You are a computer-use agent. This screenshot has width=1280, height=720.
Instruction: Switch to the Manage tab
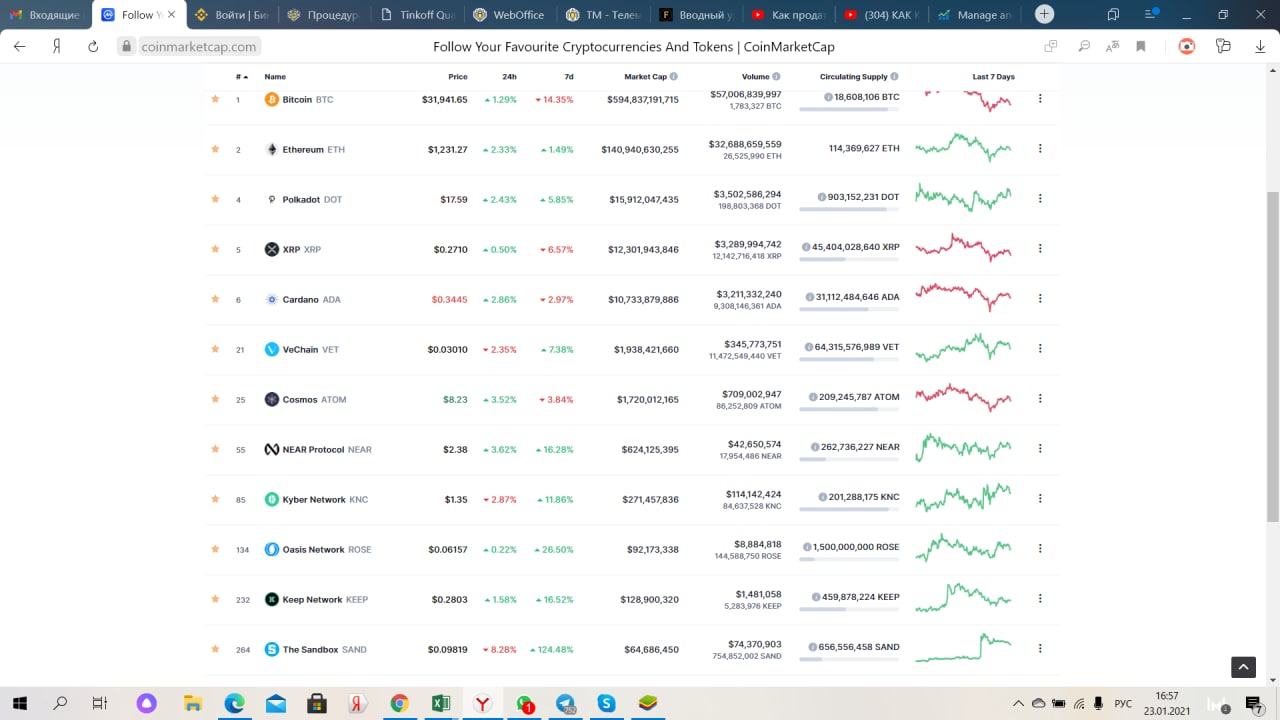pyautogui.click(x=975, y=15)
